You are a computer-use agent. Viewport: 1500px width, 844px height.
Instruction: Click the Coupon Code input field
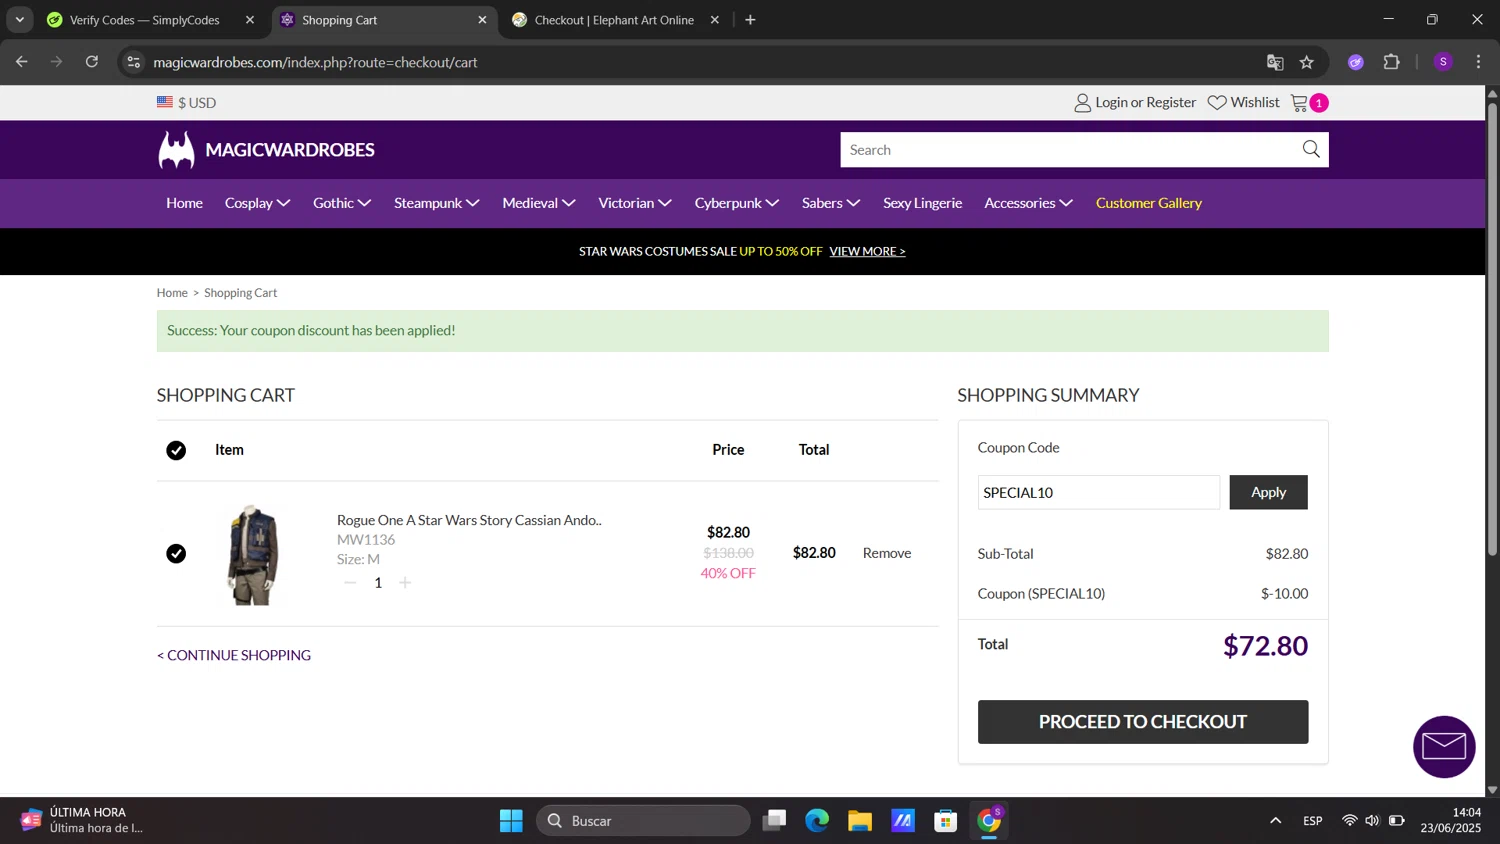[x=1098, y=492]
